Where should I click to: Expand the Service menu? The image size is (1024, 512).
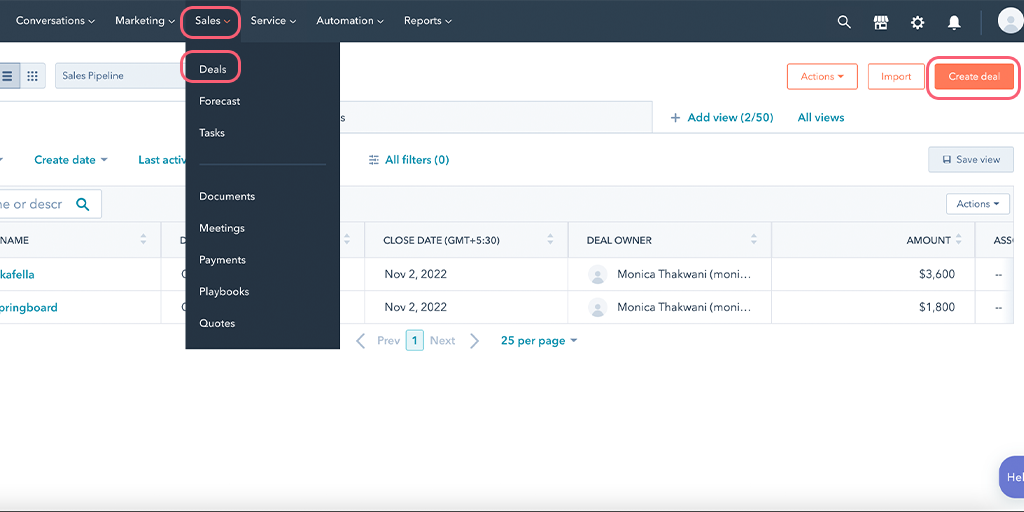pyautogui.click(x=273, y=21)
